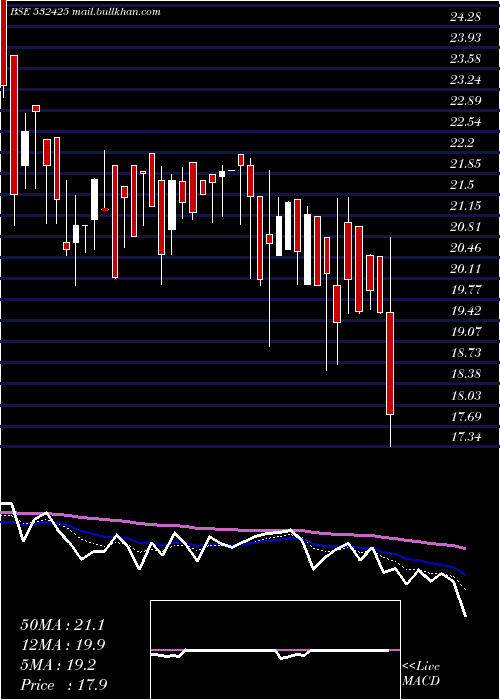500x700 pixels.
Task: Click the 17.69 price axis label
Action: click(465, 417)
